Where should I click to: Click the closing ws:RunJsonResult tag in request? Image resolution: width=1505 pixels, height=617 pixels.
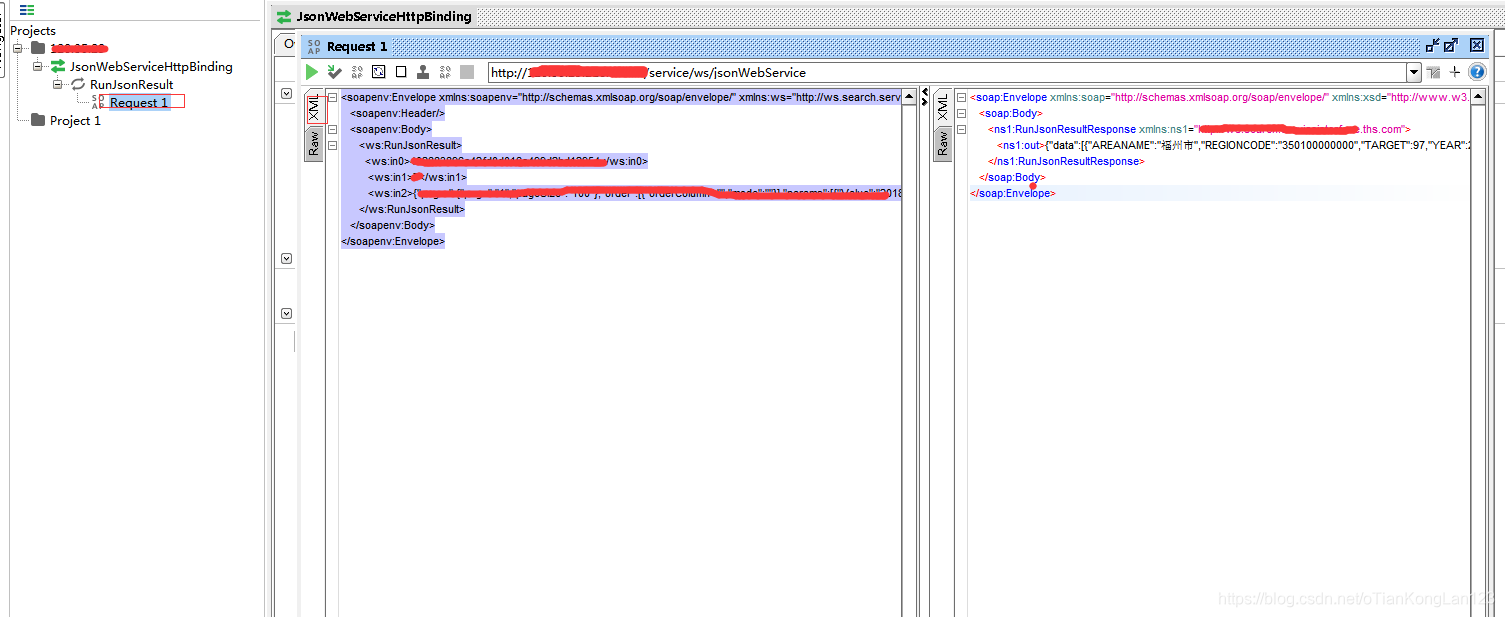click(x=411, y=209)
